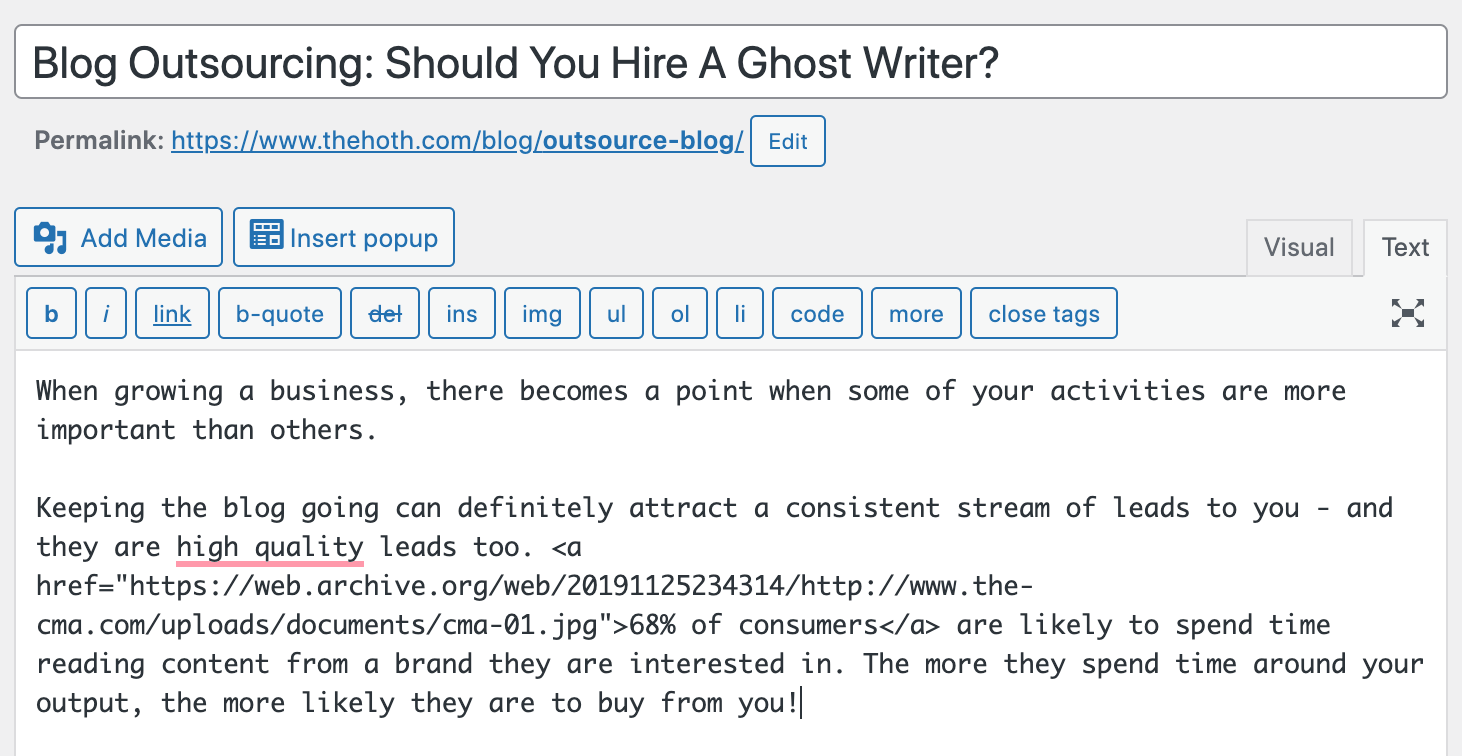
Task: Click the Add Media button
Action: (118, 238)
